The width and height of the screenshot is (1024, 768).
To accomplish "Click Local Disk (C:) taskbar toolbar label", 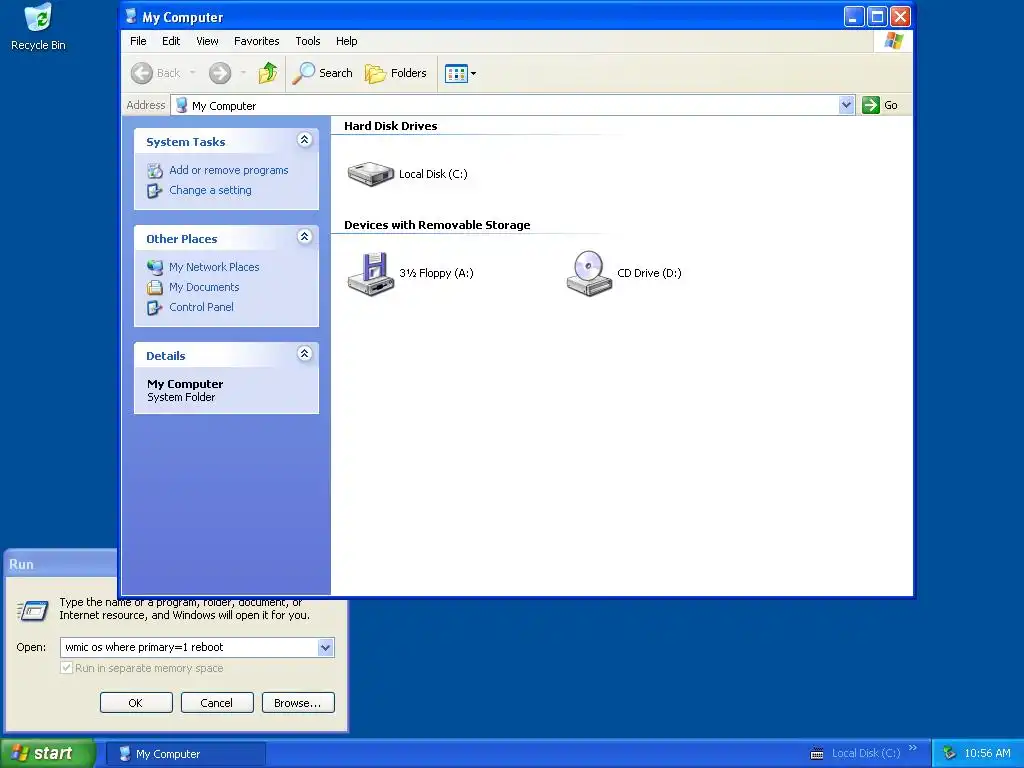I will 865,754.
